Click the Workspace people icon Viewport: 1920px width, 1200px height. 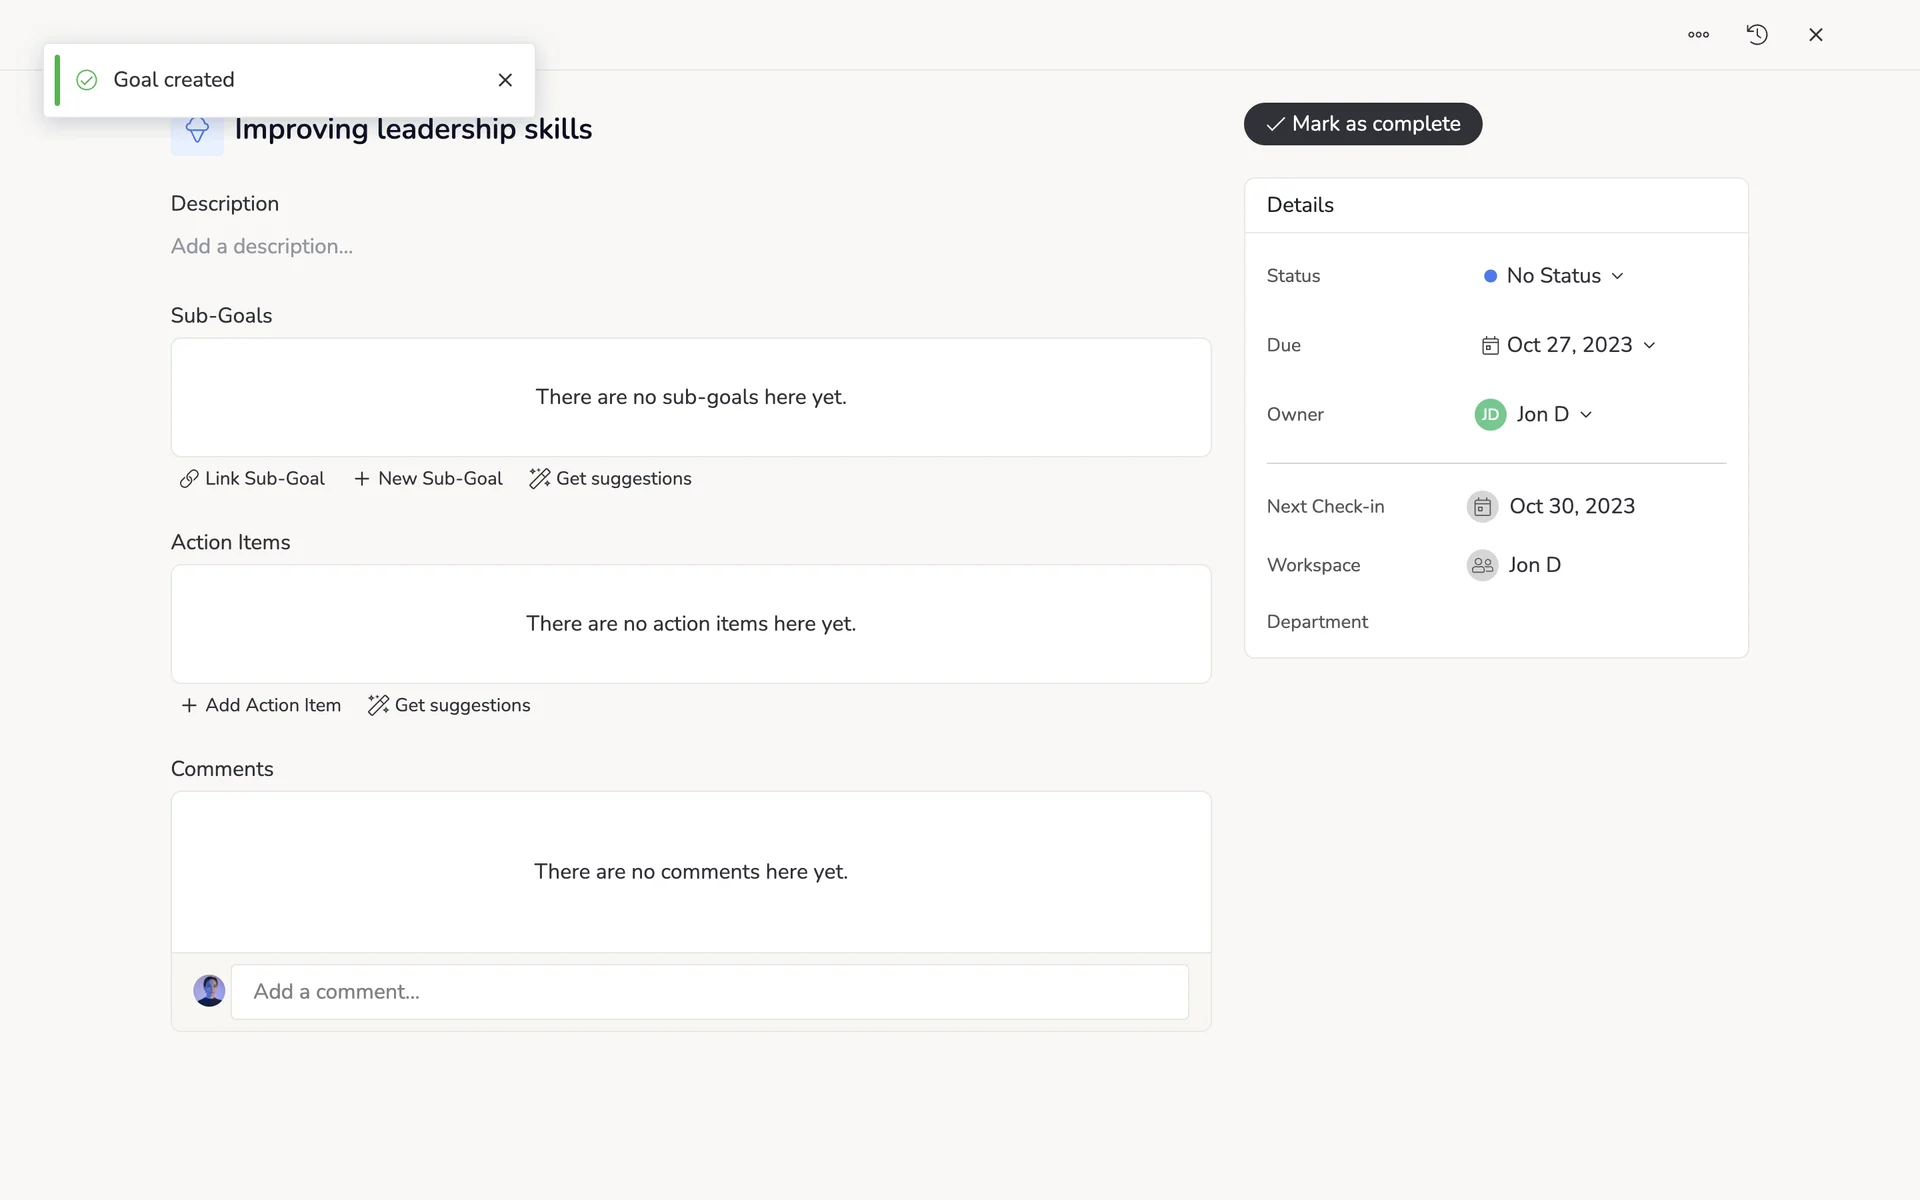click(x=1482, y=565)
